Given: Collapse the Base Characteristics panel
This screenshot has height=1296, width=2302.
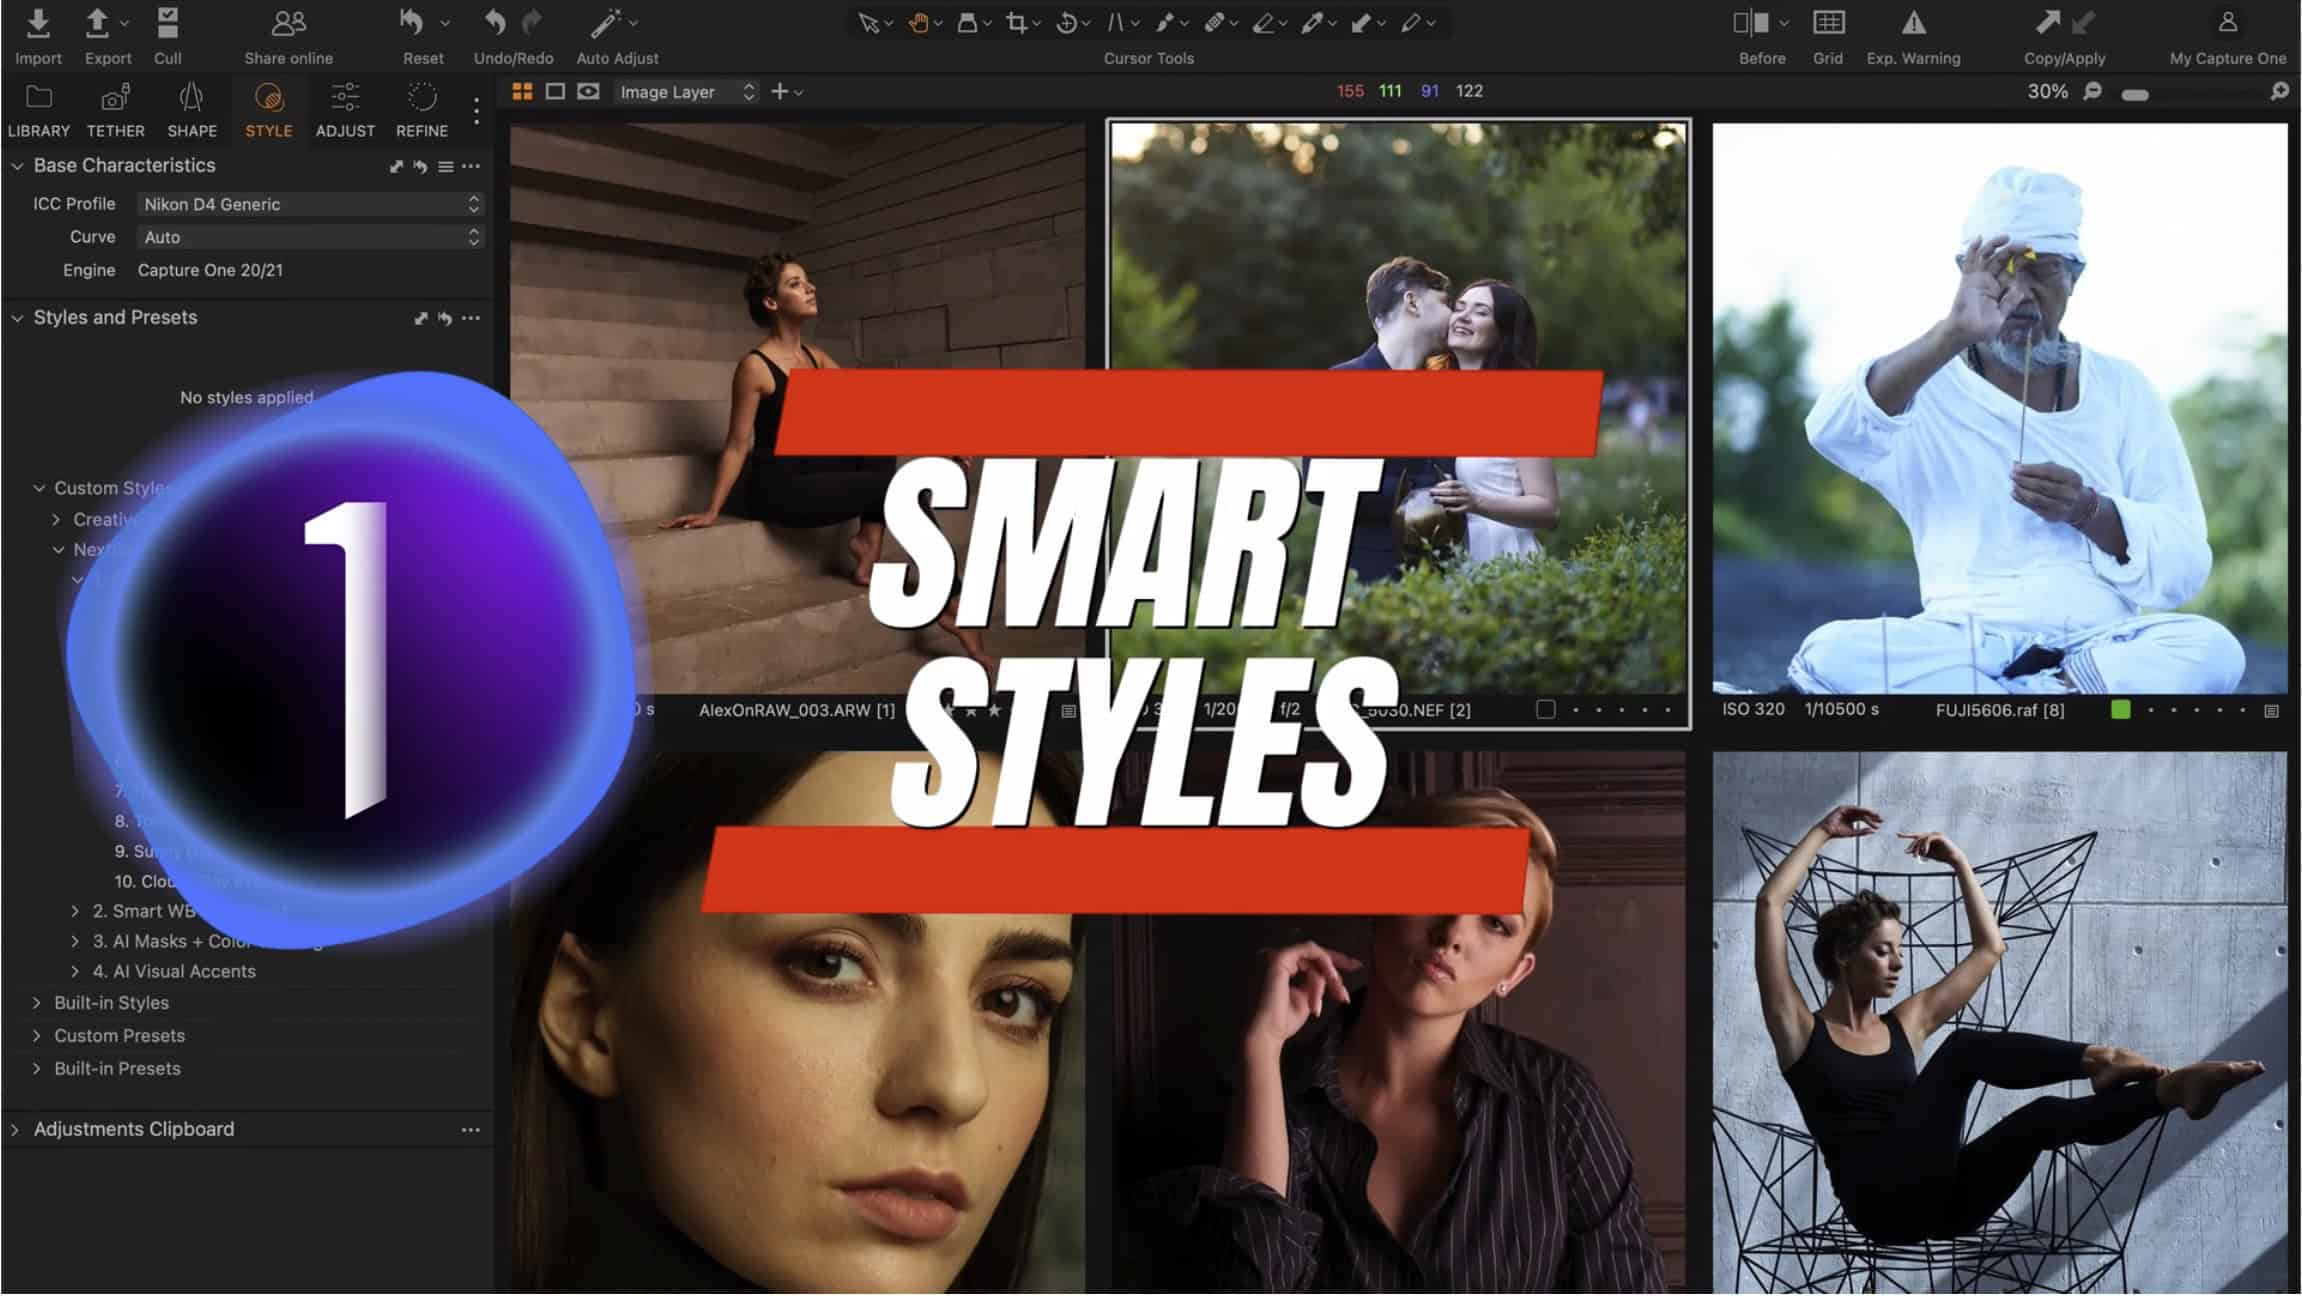Looking at the screenshot, I should pyautogui.click(x=17, y=166).
